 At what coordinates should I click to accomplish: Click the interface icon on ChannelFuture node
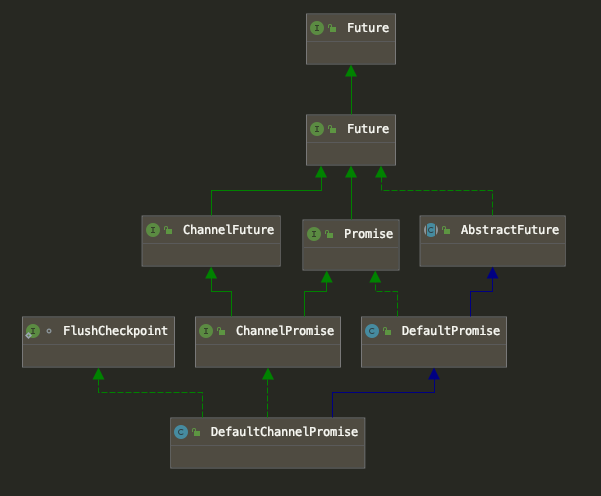point(152,230)
